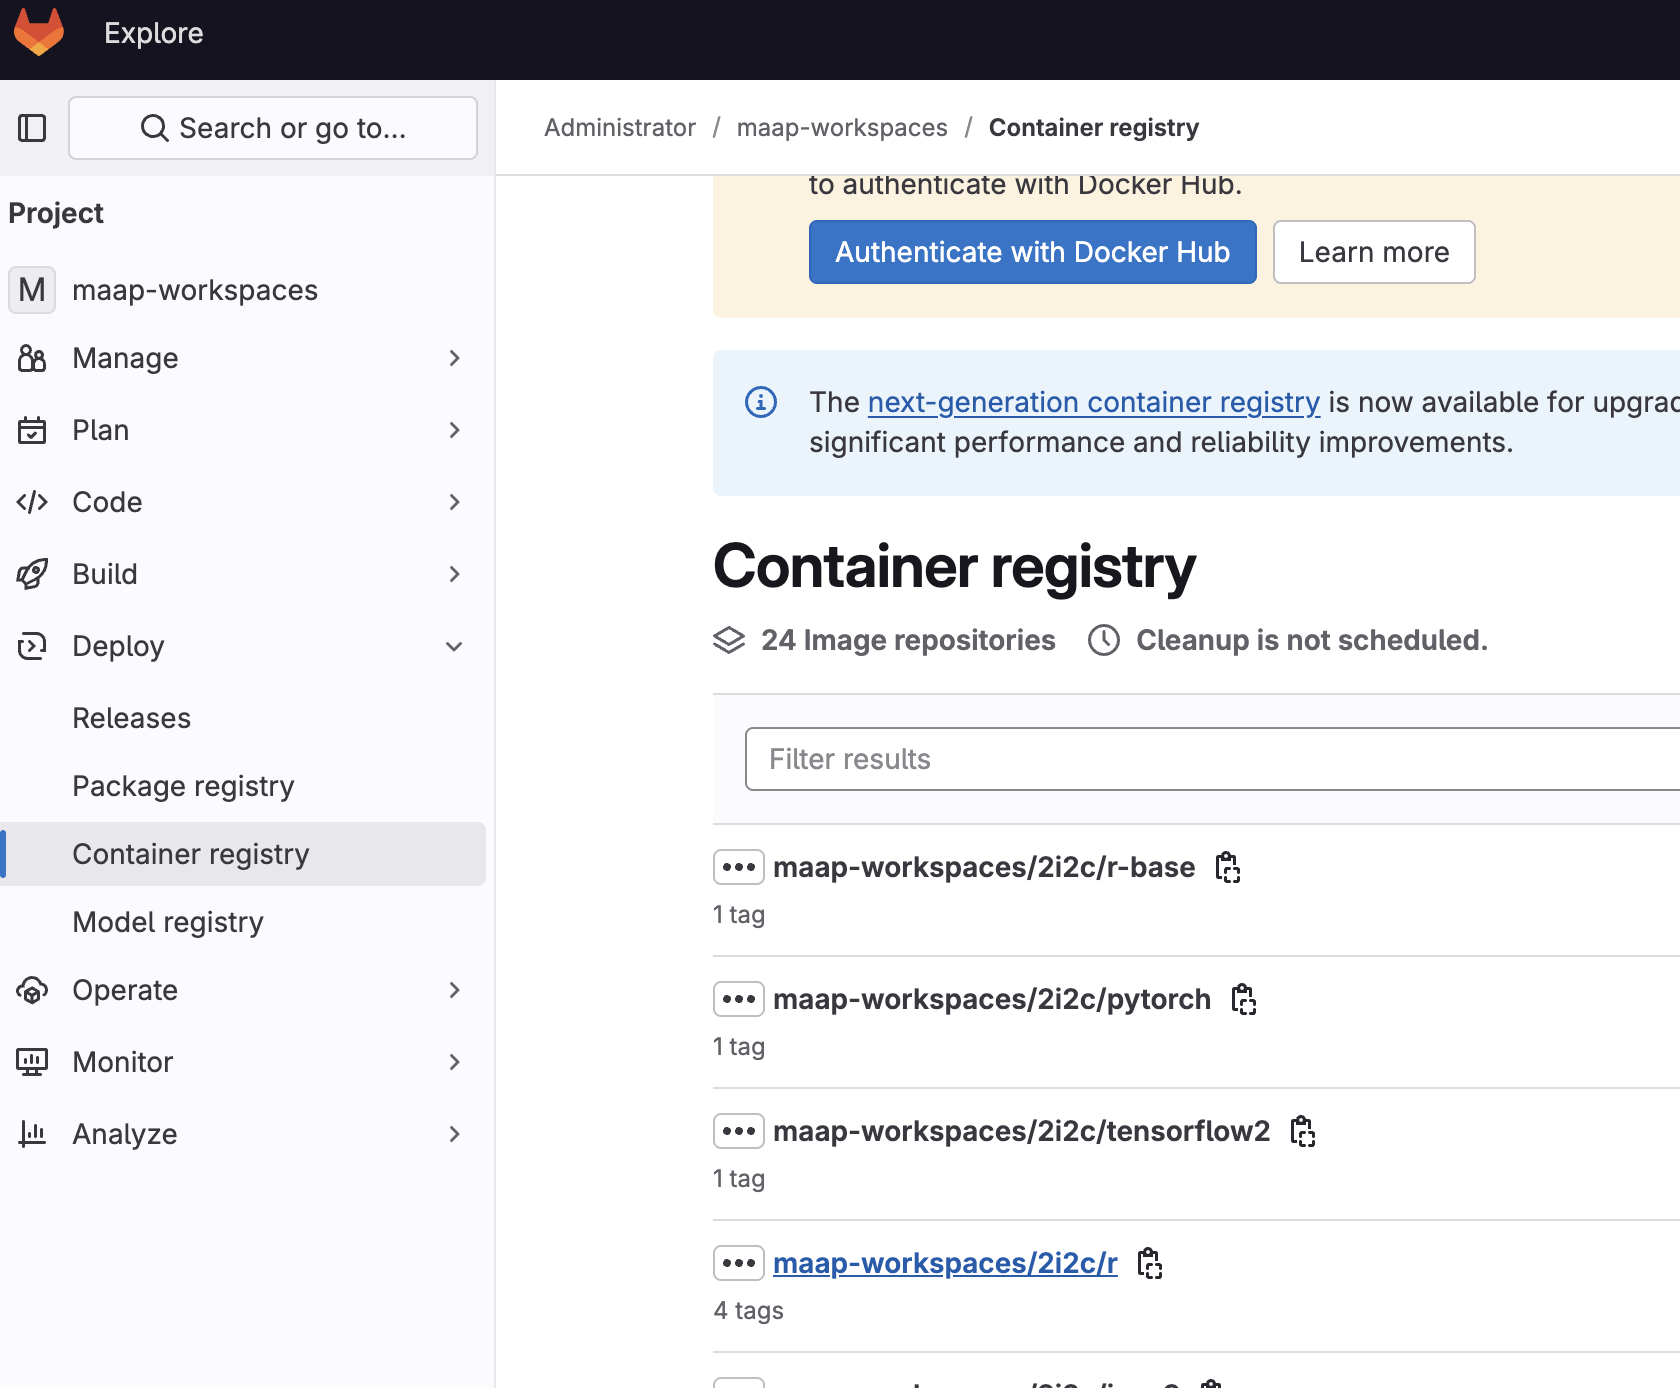Screen dimensions: 1680x1388
Task: Open next-generation container registry link
Action: pos(1094,402)
